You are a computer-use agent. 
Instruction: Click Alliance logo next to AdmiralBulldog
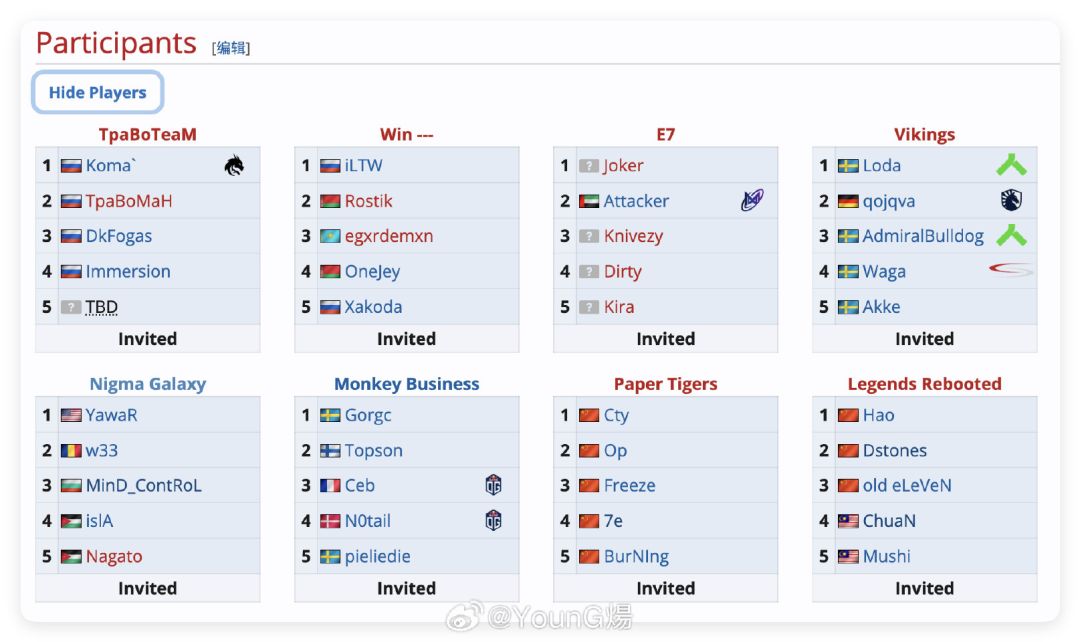[1011, 236]
